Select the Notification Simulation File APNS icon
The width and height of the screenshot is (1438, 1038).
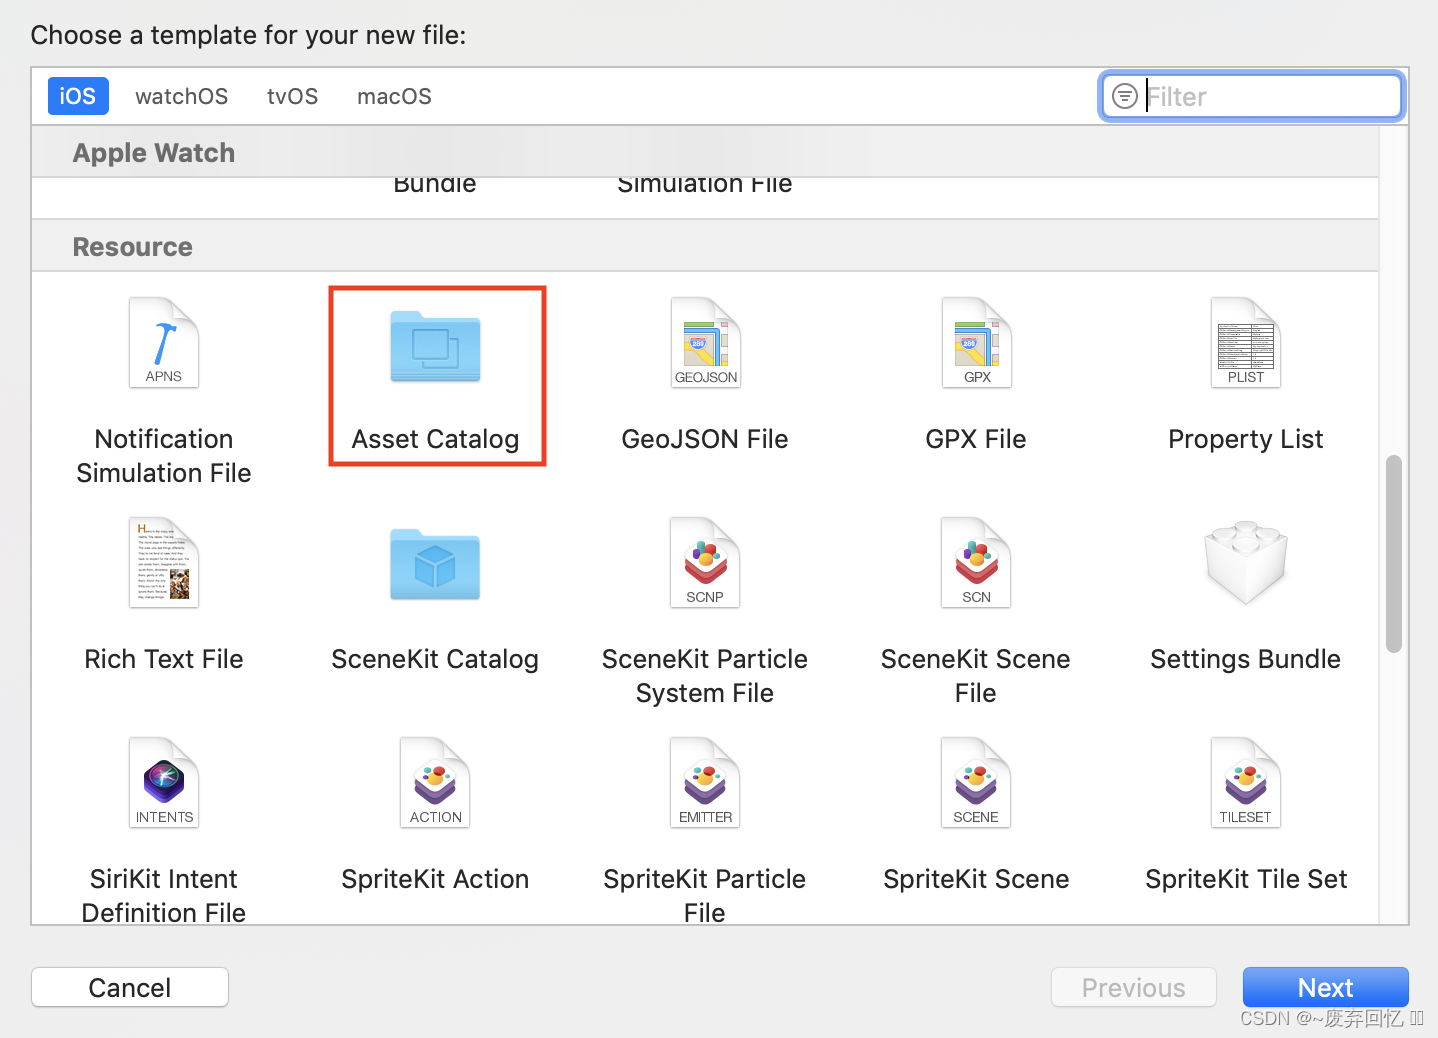(x=164, y=343)
